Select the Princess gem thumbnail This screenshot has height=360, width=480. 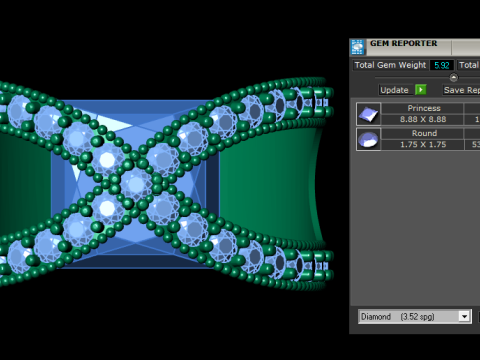pyautogui.click(x=368, y=114)
